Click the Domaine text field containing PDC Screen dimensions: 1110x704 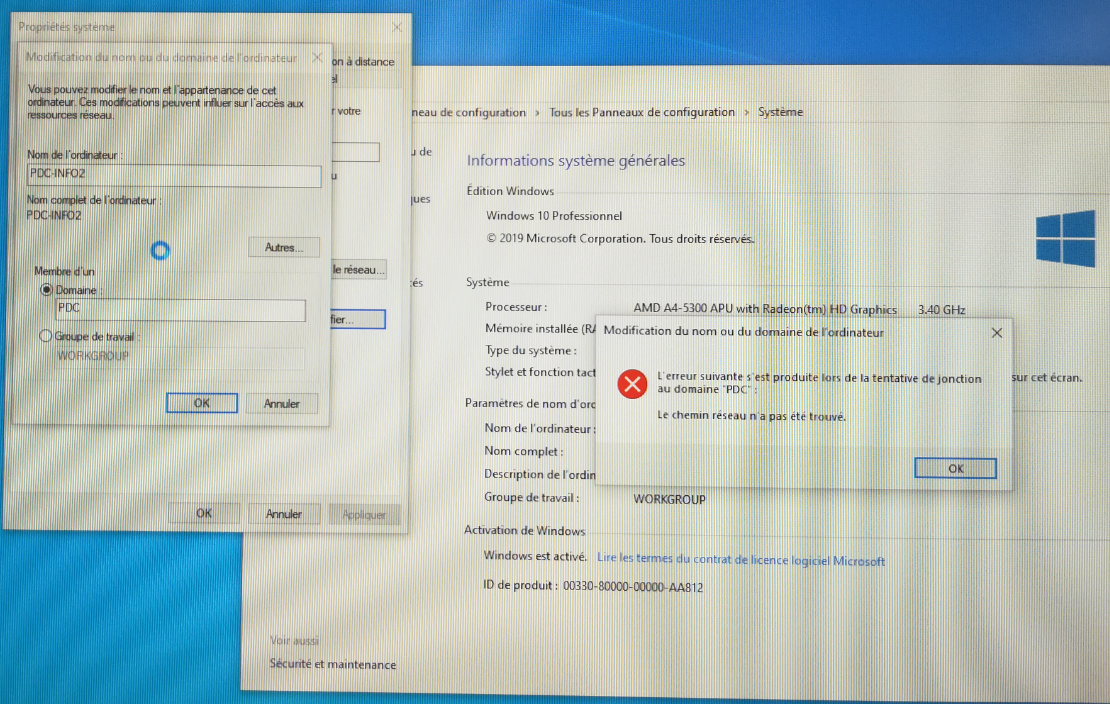click(x=181, y=310)
